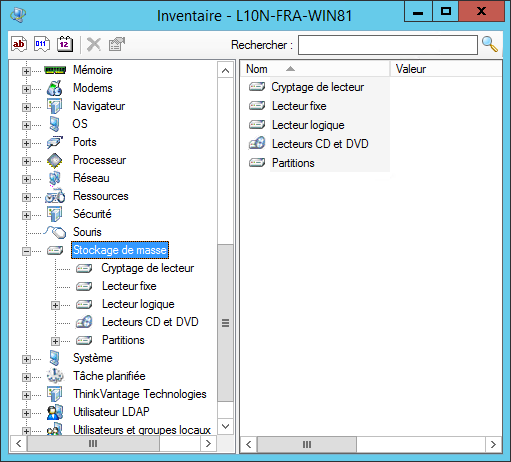Viewport: 511px width, 462px height.
Task: Select ThinkVantage Technologies tree item
Action: [x=140, y=394]
